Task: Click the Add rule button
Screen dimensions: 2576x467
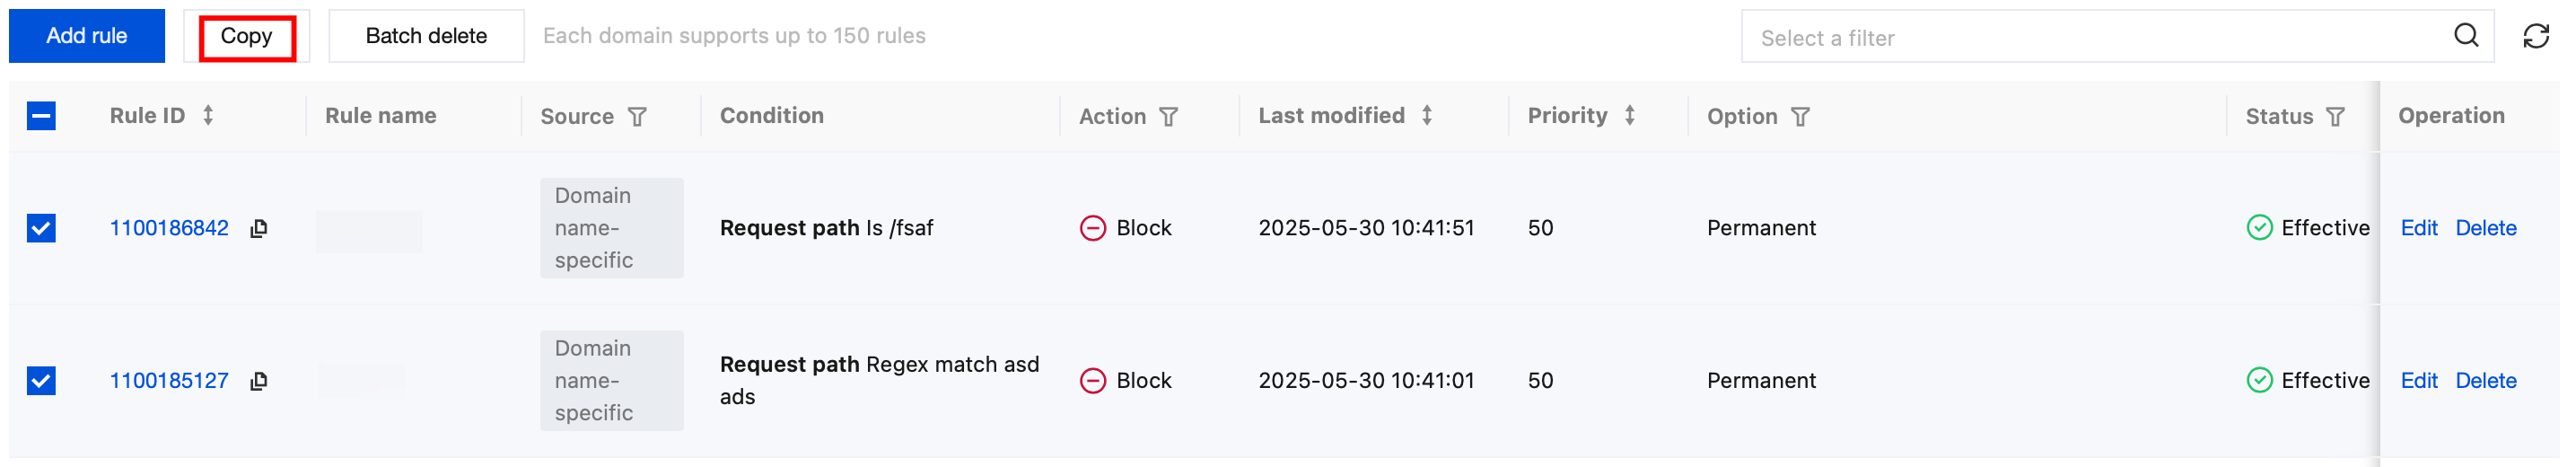Action: pyautogui.click(x=87, y=36)
